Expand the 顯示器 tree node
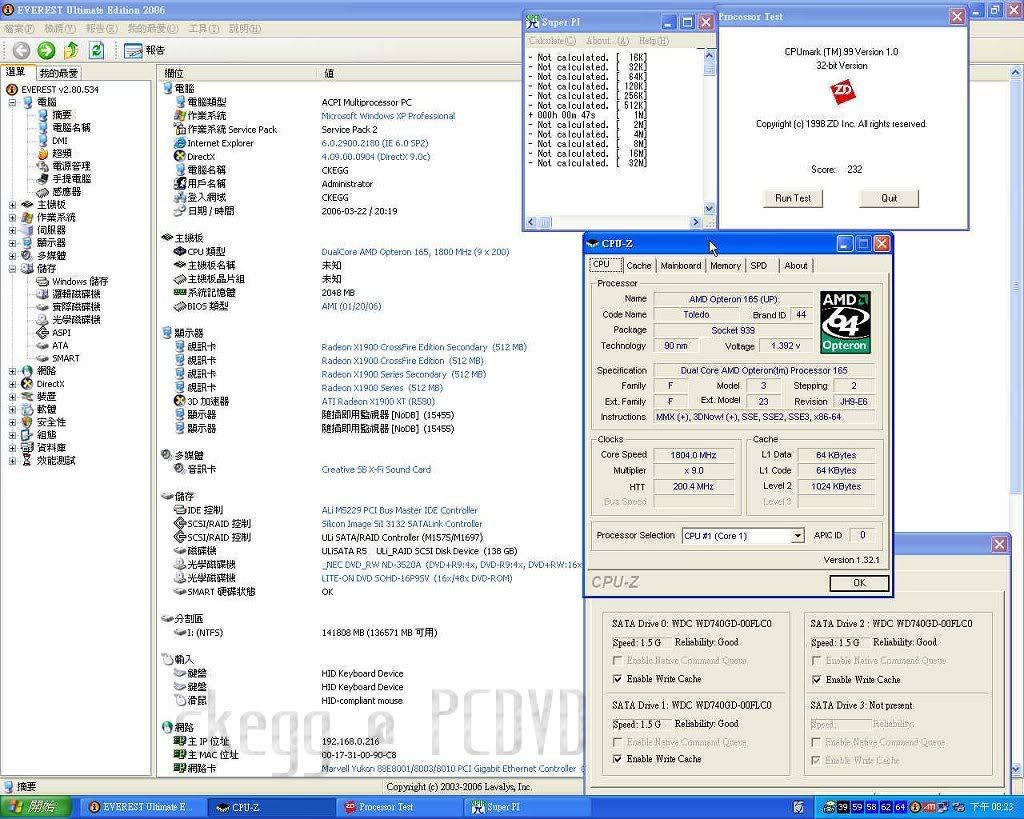 point(12,243)
